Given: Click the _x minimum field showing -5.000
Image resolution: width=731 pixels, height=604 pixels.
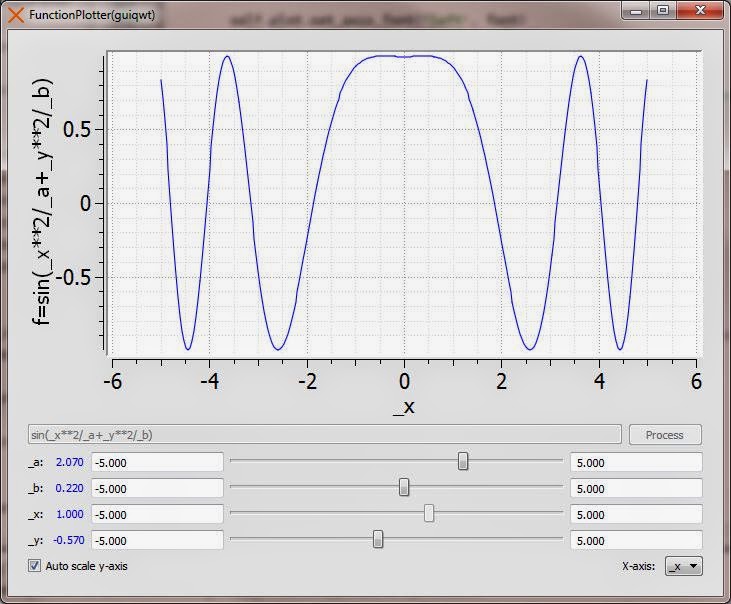Looking at the screenshot, I should (x=157, y=515).
